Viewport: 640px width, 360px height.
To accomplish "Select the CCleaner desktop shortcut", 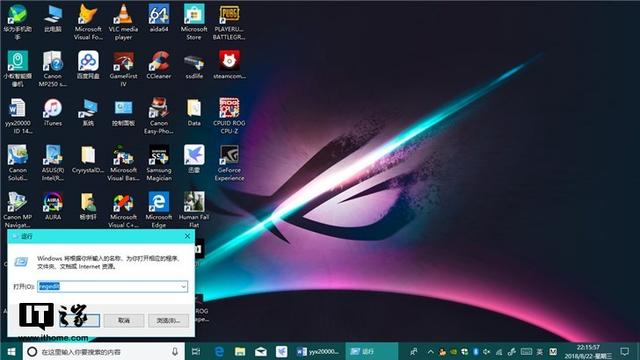I will (159, 64).
